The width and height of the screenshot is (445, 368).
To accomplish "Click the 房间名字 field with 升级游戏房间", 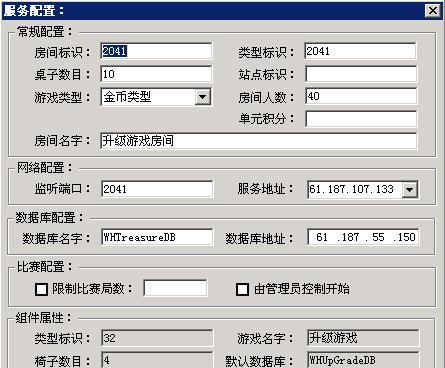I will coord(258,141).
